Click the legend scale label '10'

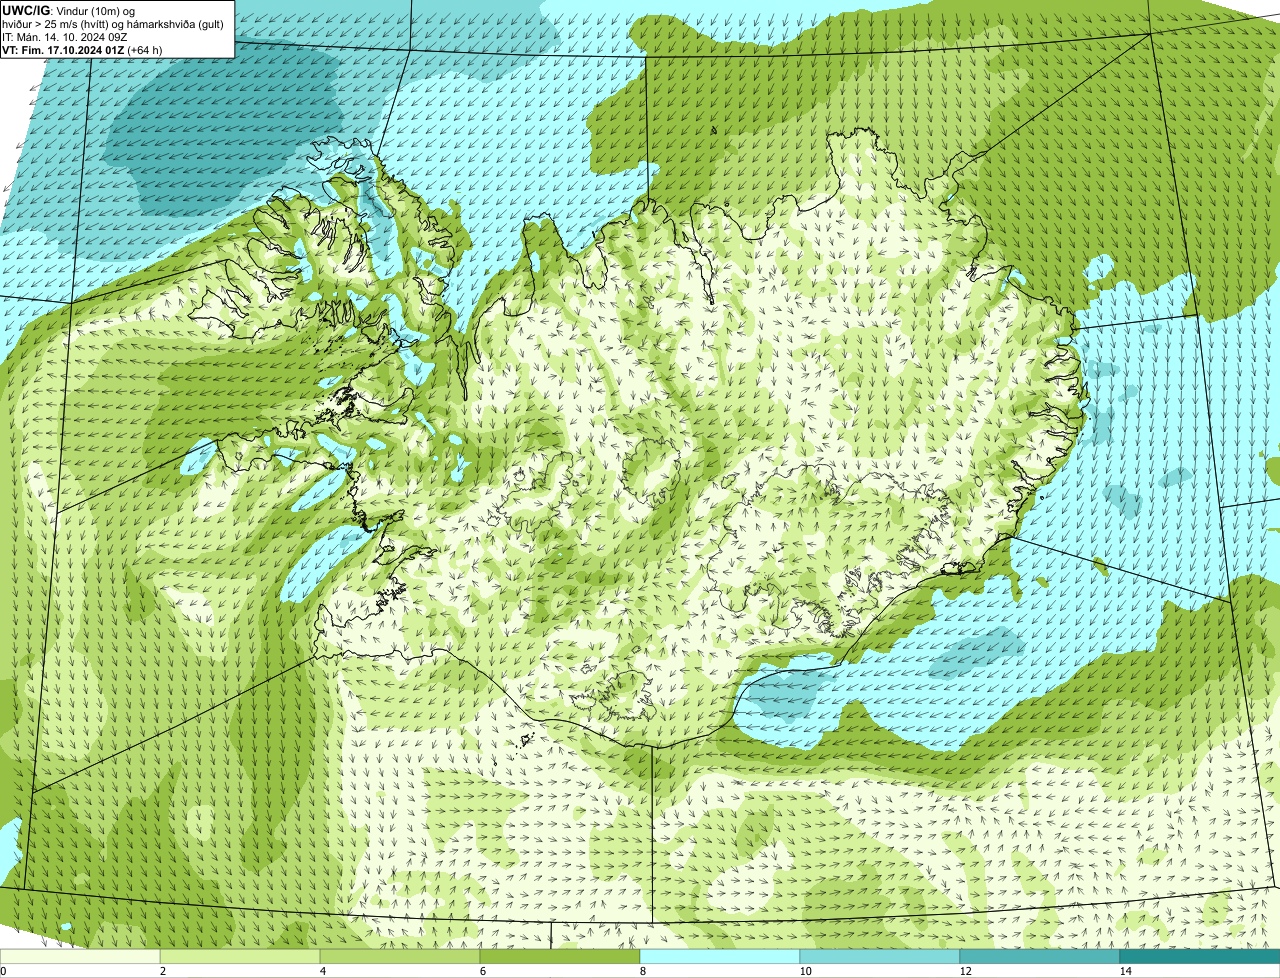(805, 971)
